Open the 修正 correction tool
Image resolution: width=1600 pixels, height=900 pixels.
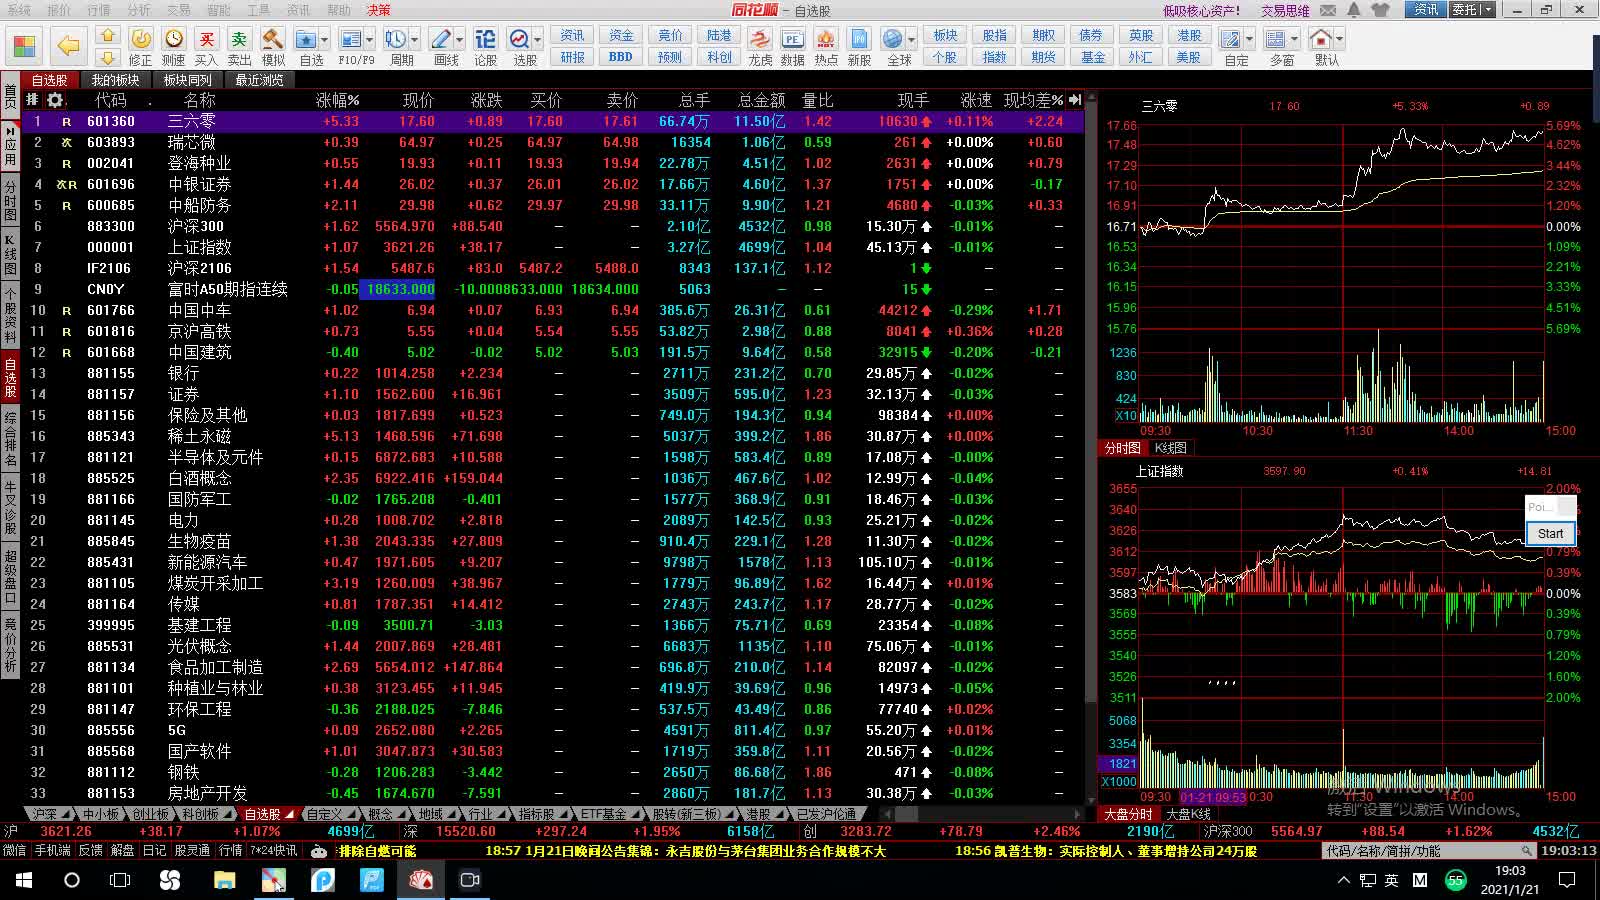coord(141,46)
